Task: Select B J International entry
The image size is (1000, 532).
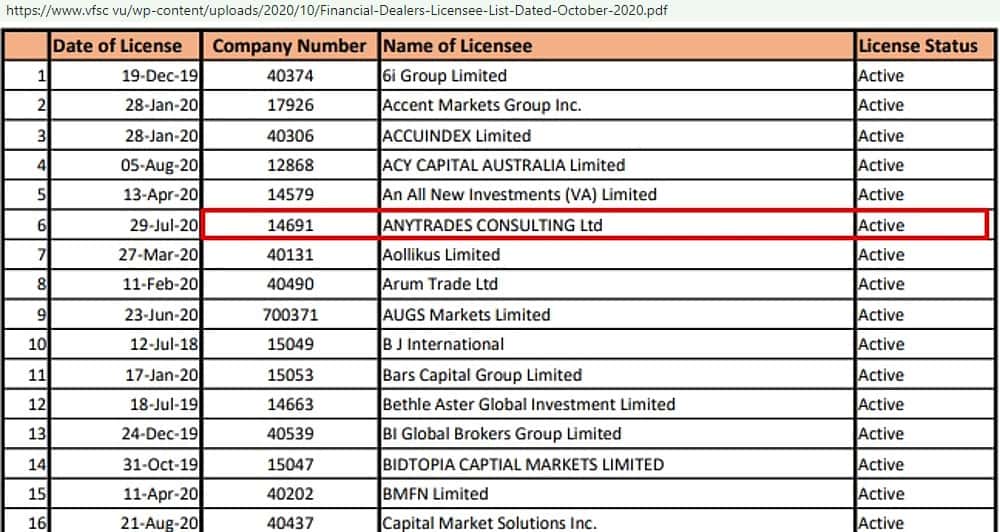Action: 443,344
